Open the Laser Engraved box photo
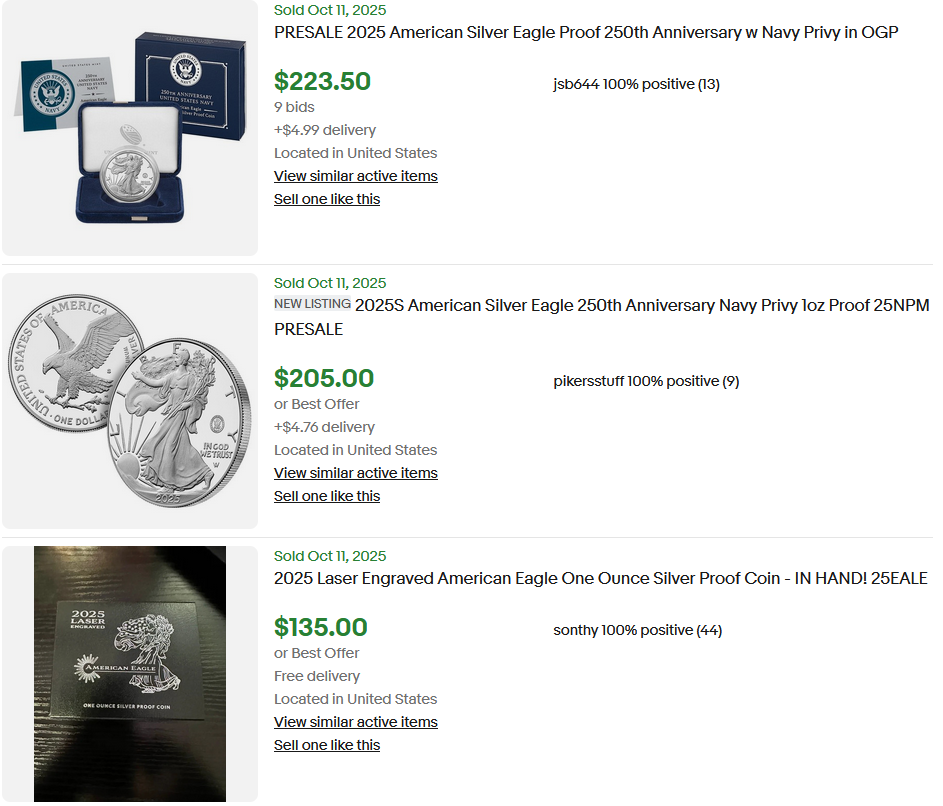 click(130, 673)
